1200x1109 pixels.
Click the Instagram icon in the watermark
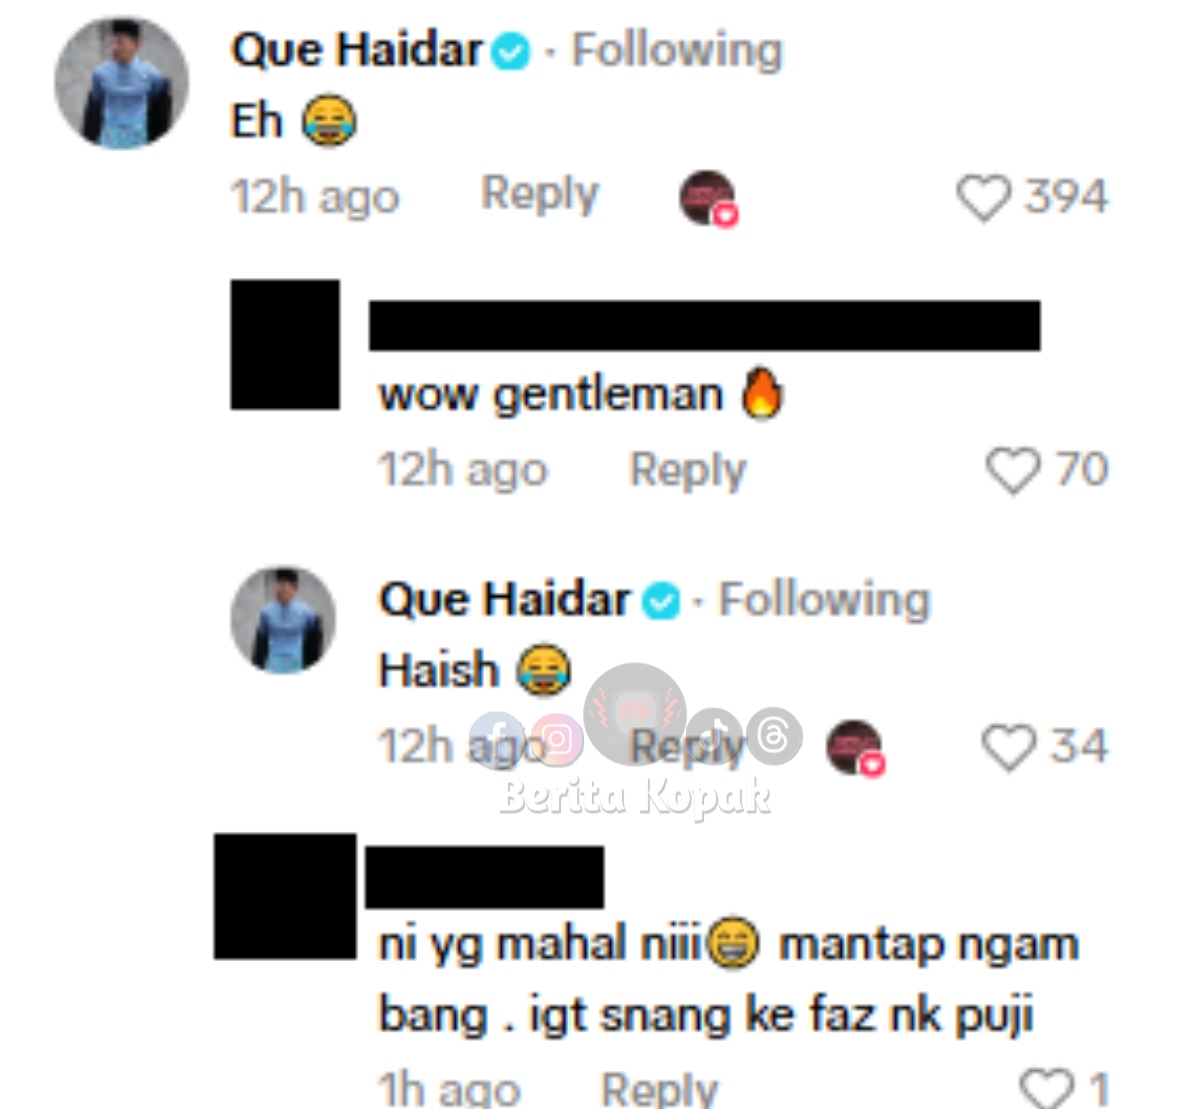point(557,740)
